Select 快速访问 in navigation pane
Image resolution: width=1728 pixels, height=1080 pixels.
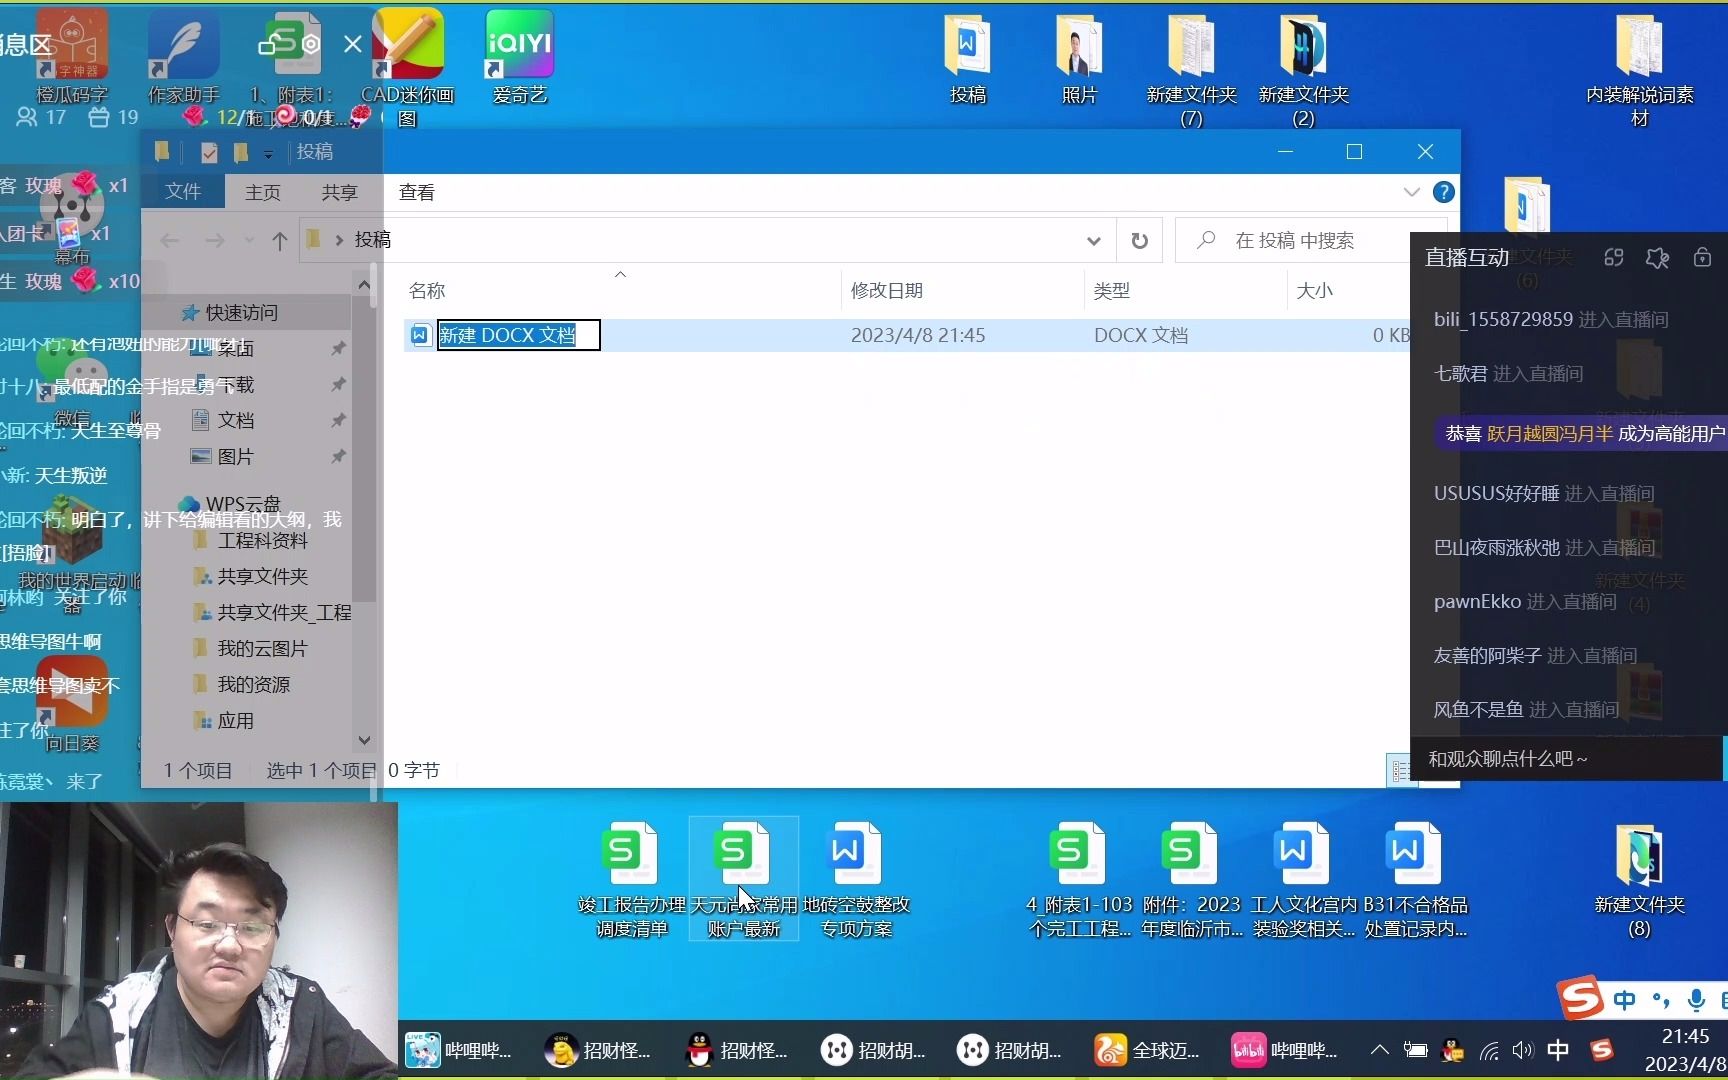pos(241,313)
